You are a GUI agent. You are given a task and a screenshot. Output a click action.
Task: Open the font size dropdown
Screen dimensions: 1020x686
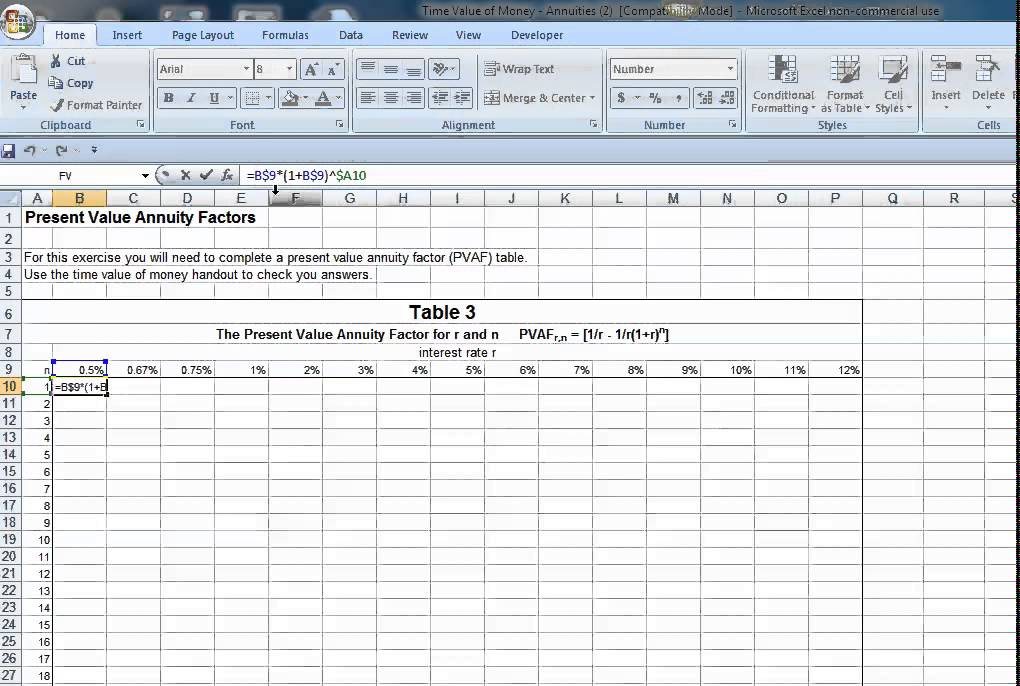289,69
